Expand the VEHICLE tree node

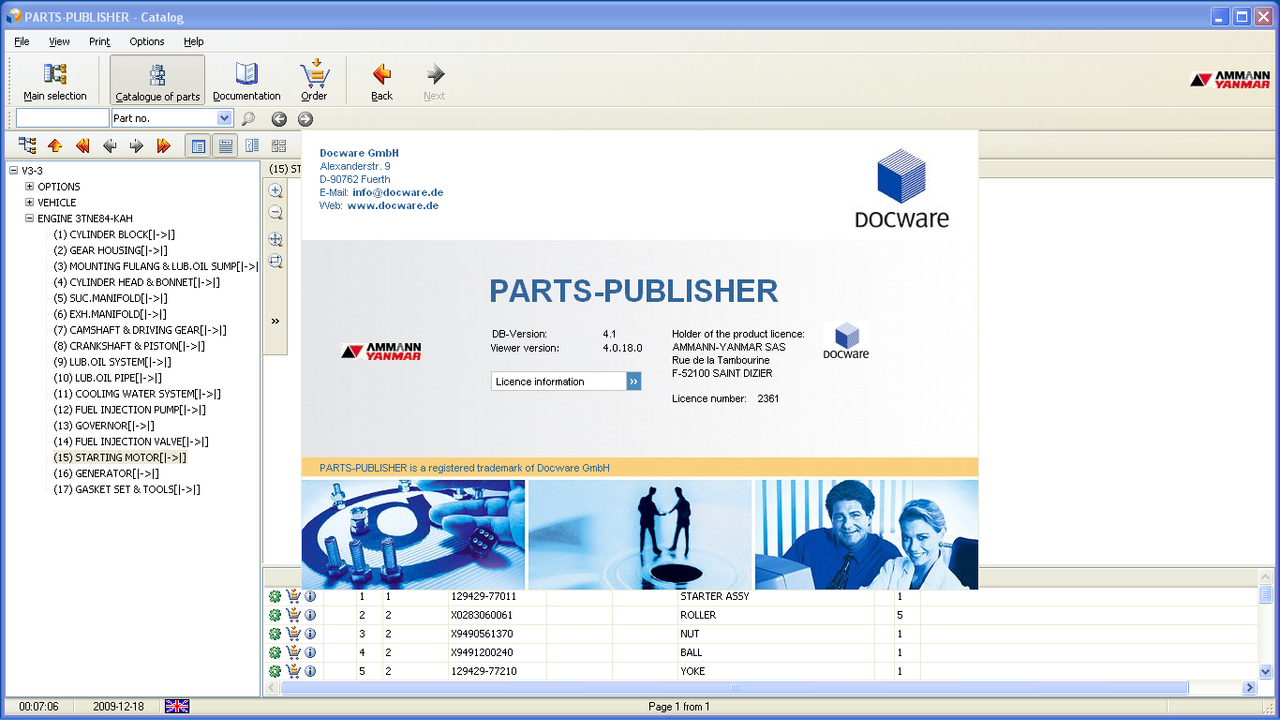click(30, 203)
